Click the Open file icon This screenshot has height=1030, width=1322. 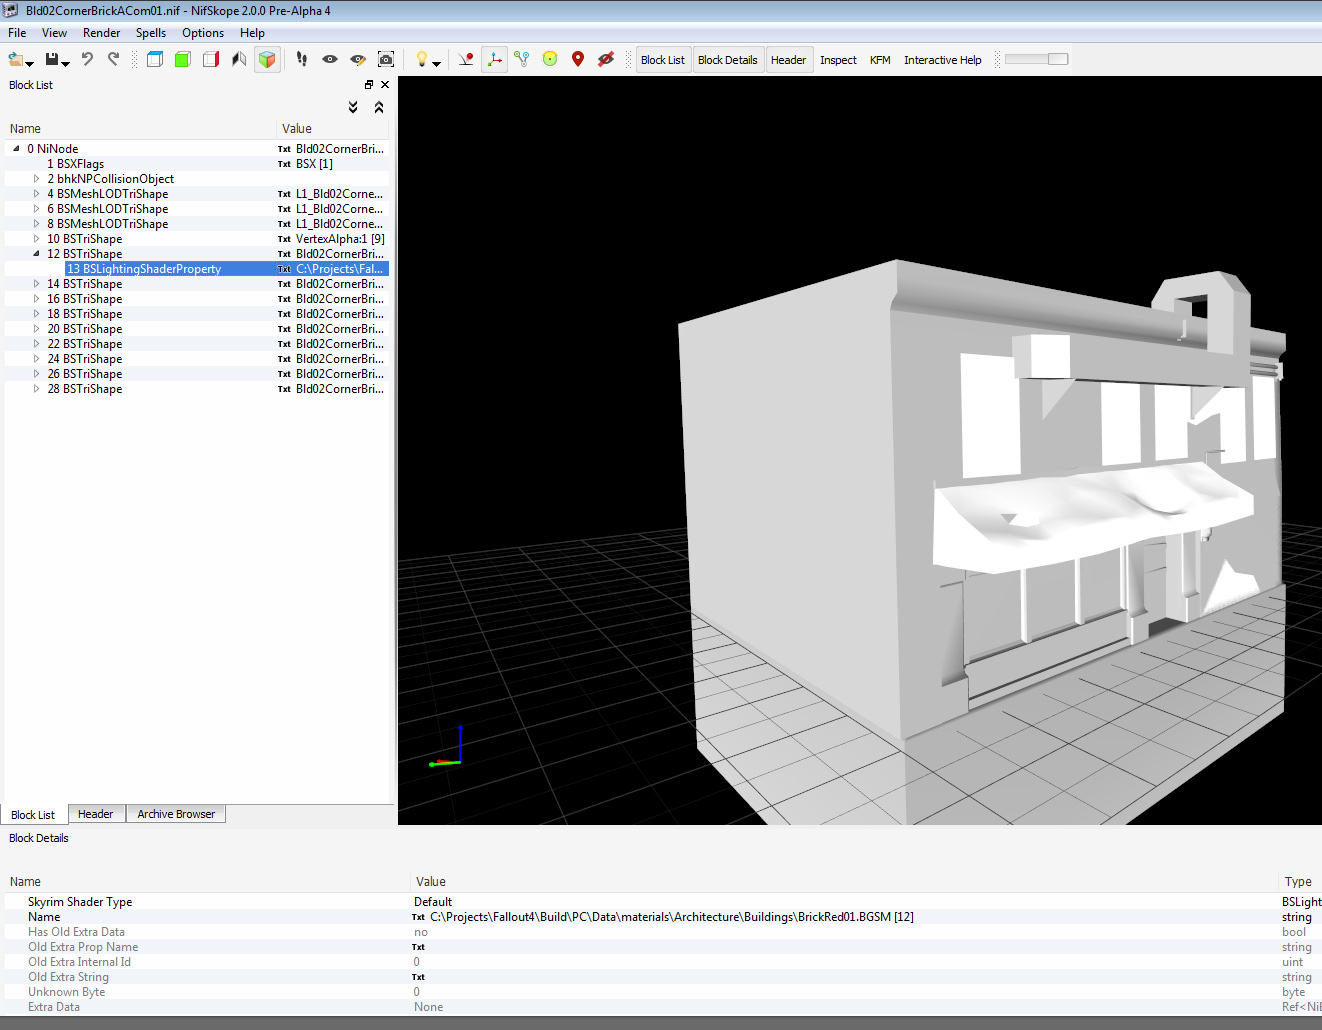click(x=16, y=60)
